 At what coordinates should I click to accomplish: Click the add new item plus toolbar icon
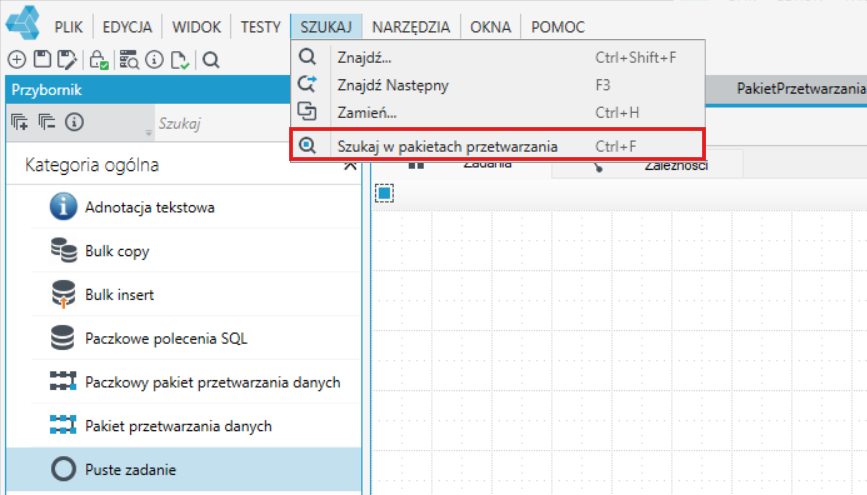click(x=17, y=59)
